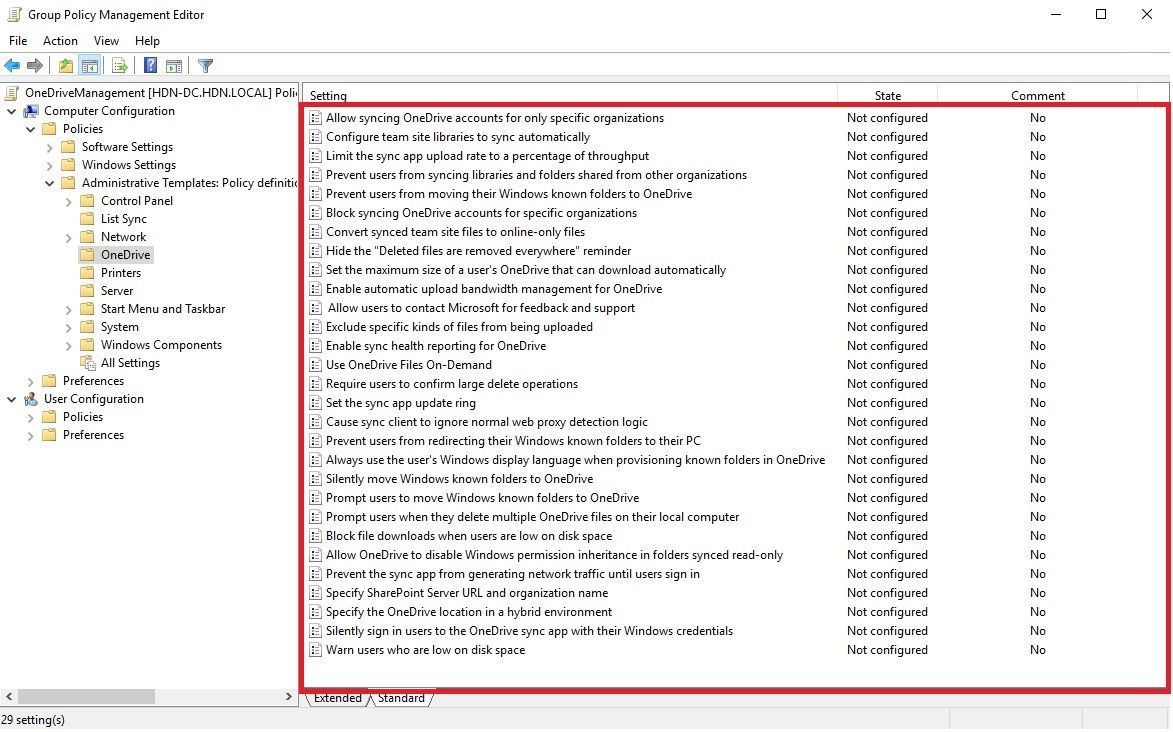Expand the Control Panel node

pyautogui.click(x=69, y=201)
